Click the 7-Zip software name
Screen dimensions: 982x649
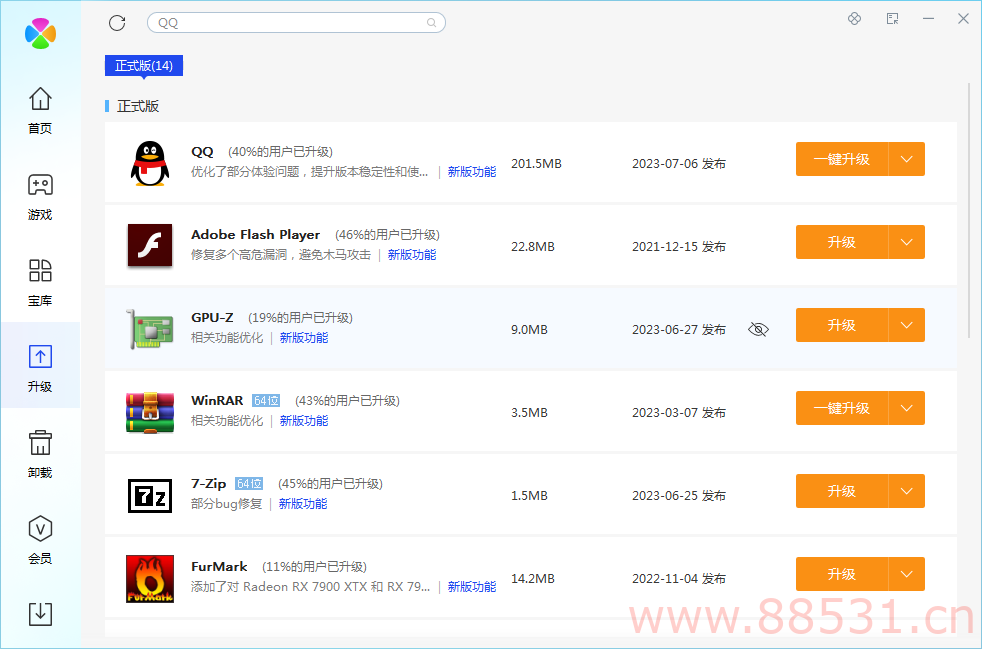(209, 484)
